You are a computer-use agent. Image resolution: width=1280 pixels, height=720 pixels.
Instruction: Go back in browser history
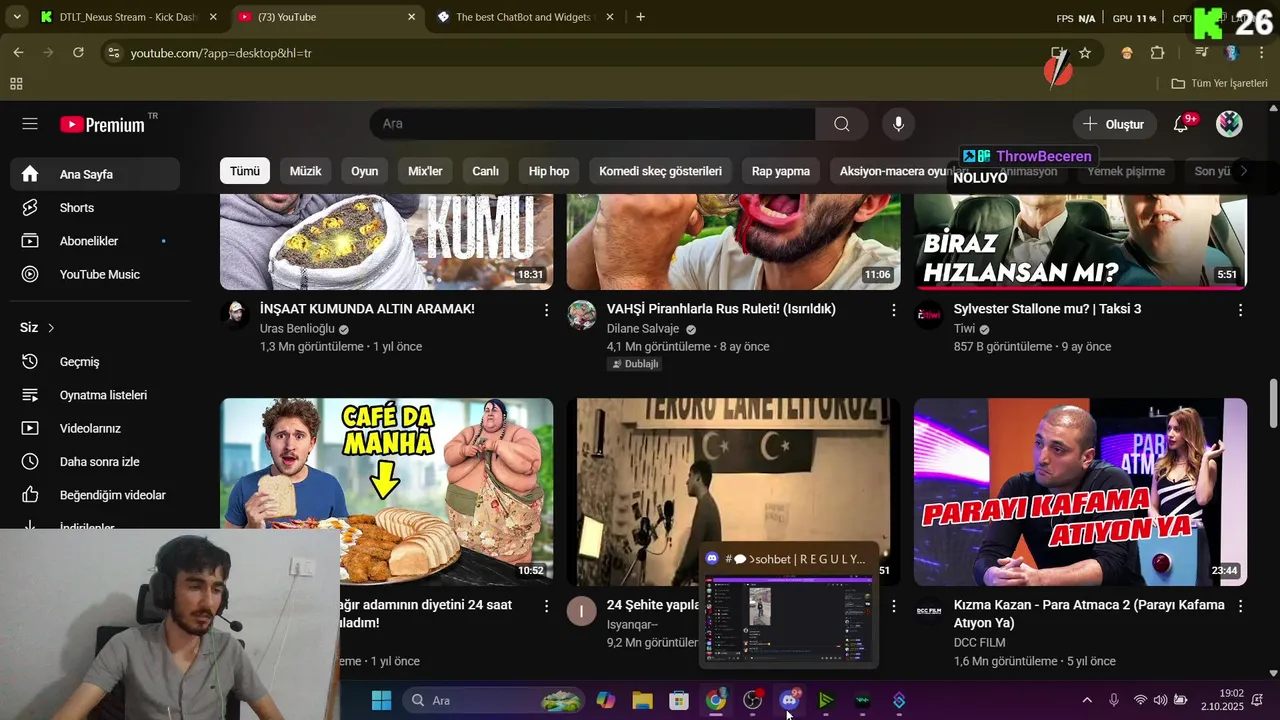tap(18, 53)
